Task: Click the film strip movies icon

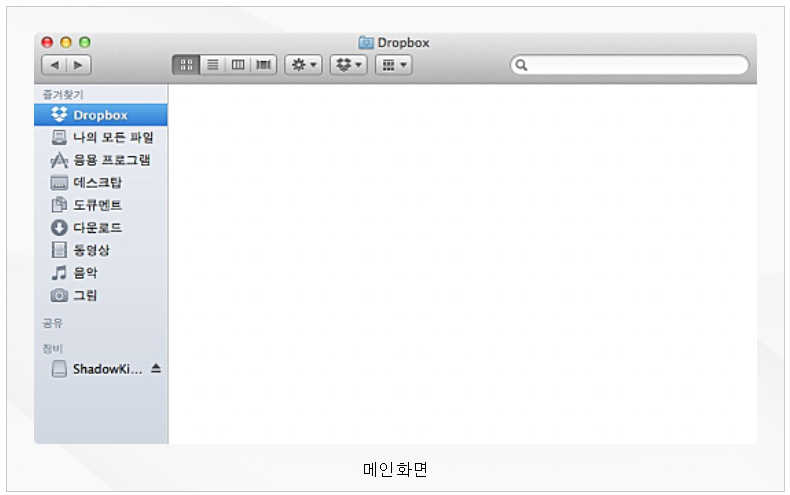Action: 59,250
